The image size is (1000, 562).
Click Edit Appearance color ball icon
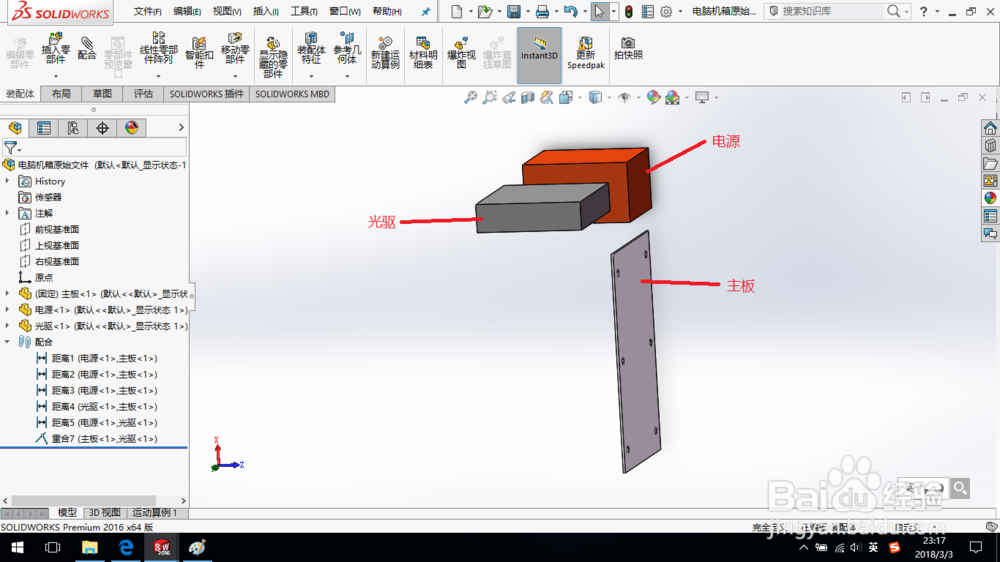tap(653, 98)
